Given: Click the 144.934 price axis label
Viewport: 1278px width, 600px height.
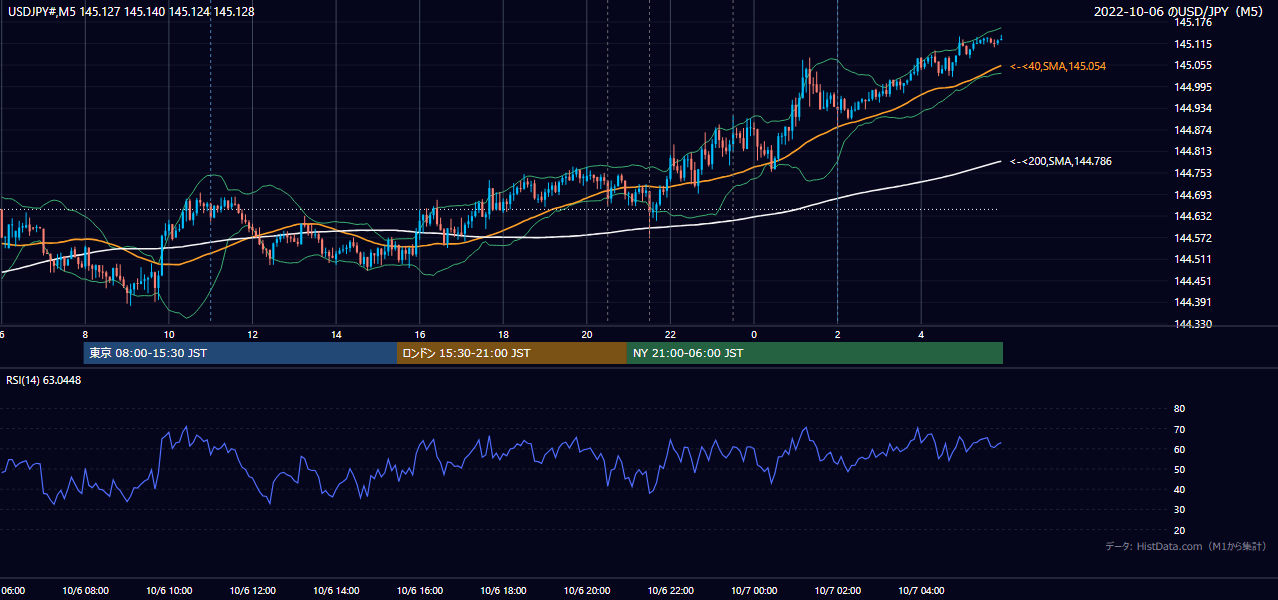Looking at the screenshot, I should (x=1192, y=108).
